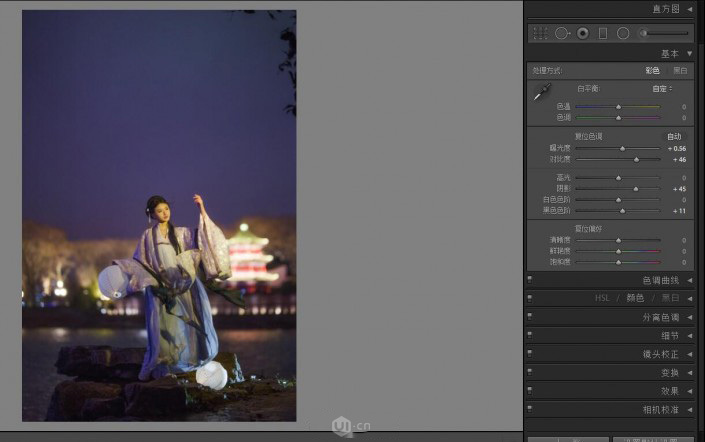The width and height of the screenshot is (705, 442).
Task: Select the Spot Removal tool
Action: click(562, 33)
